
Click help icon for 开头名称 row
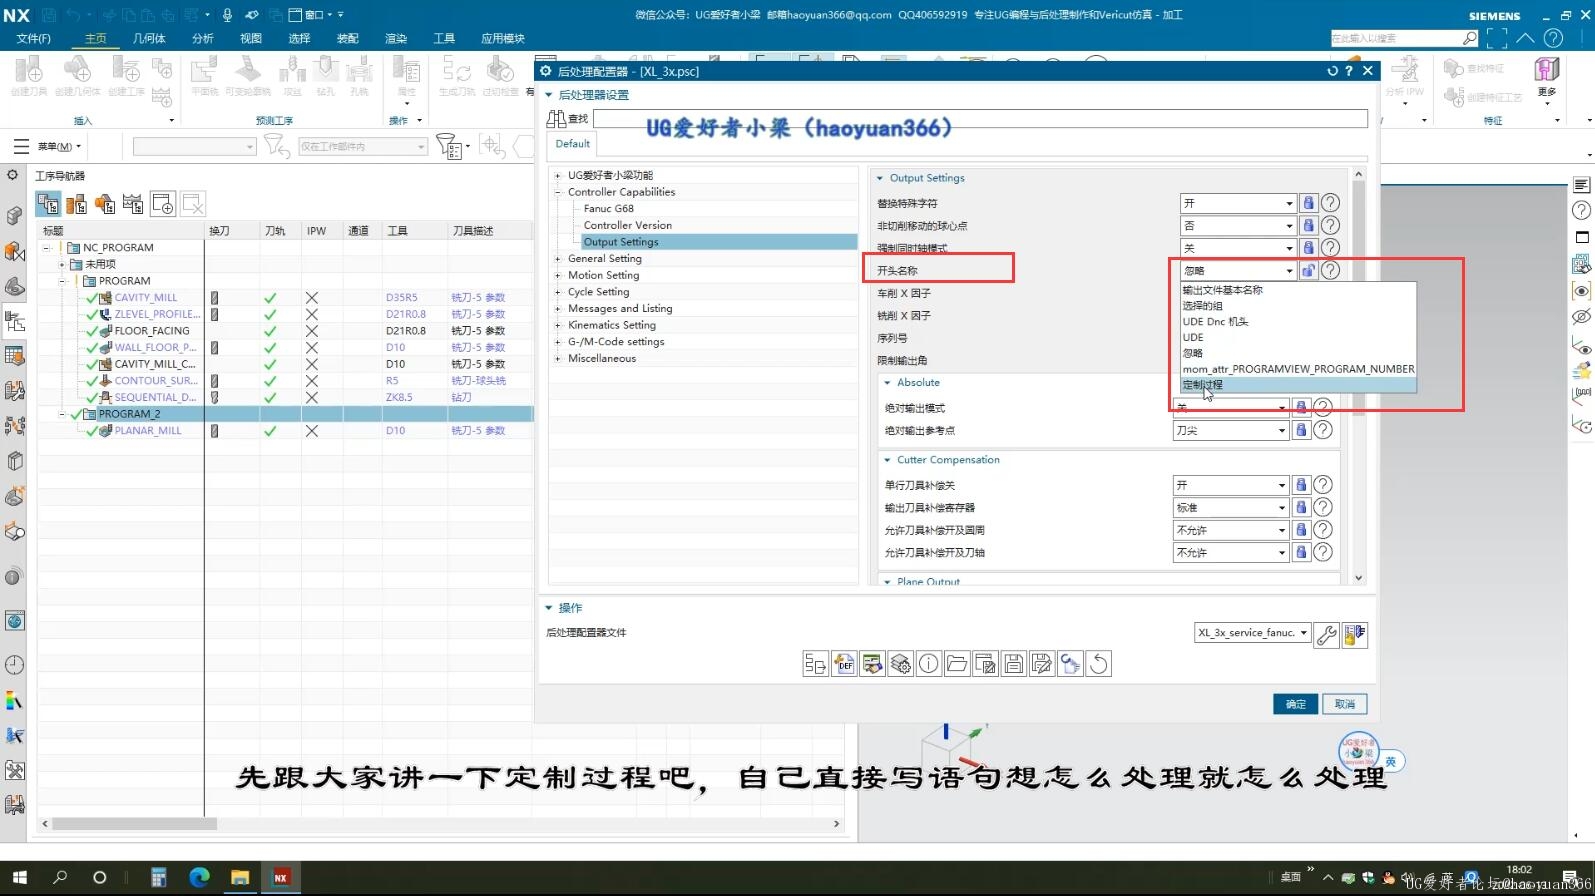coord(1330,271)
